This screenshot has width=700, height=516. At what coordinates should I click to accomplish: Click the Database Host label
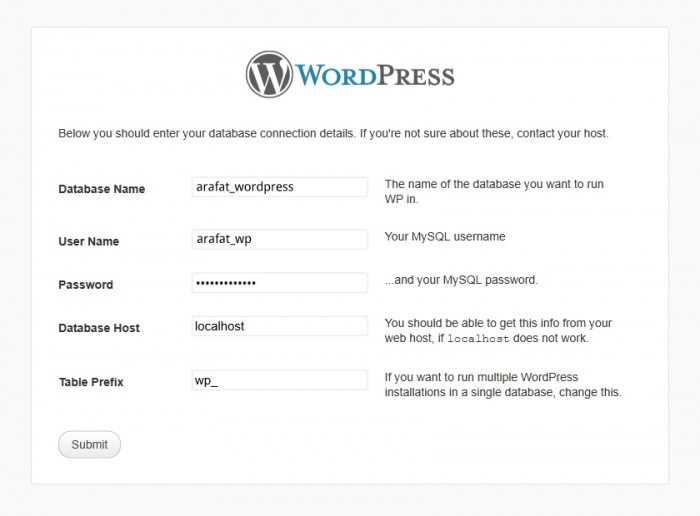tap(99, 328)
